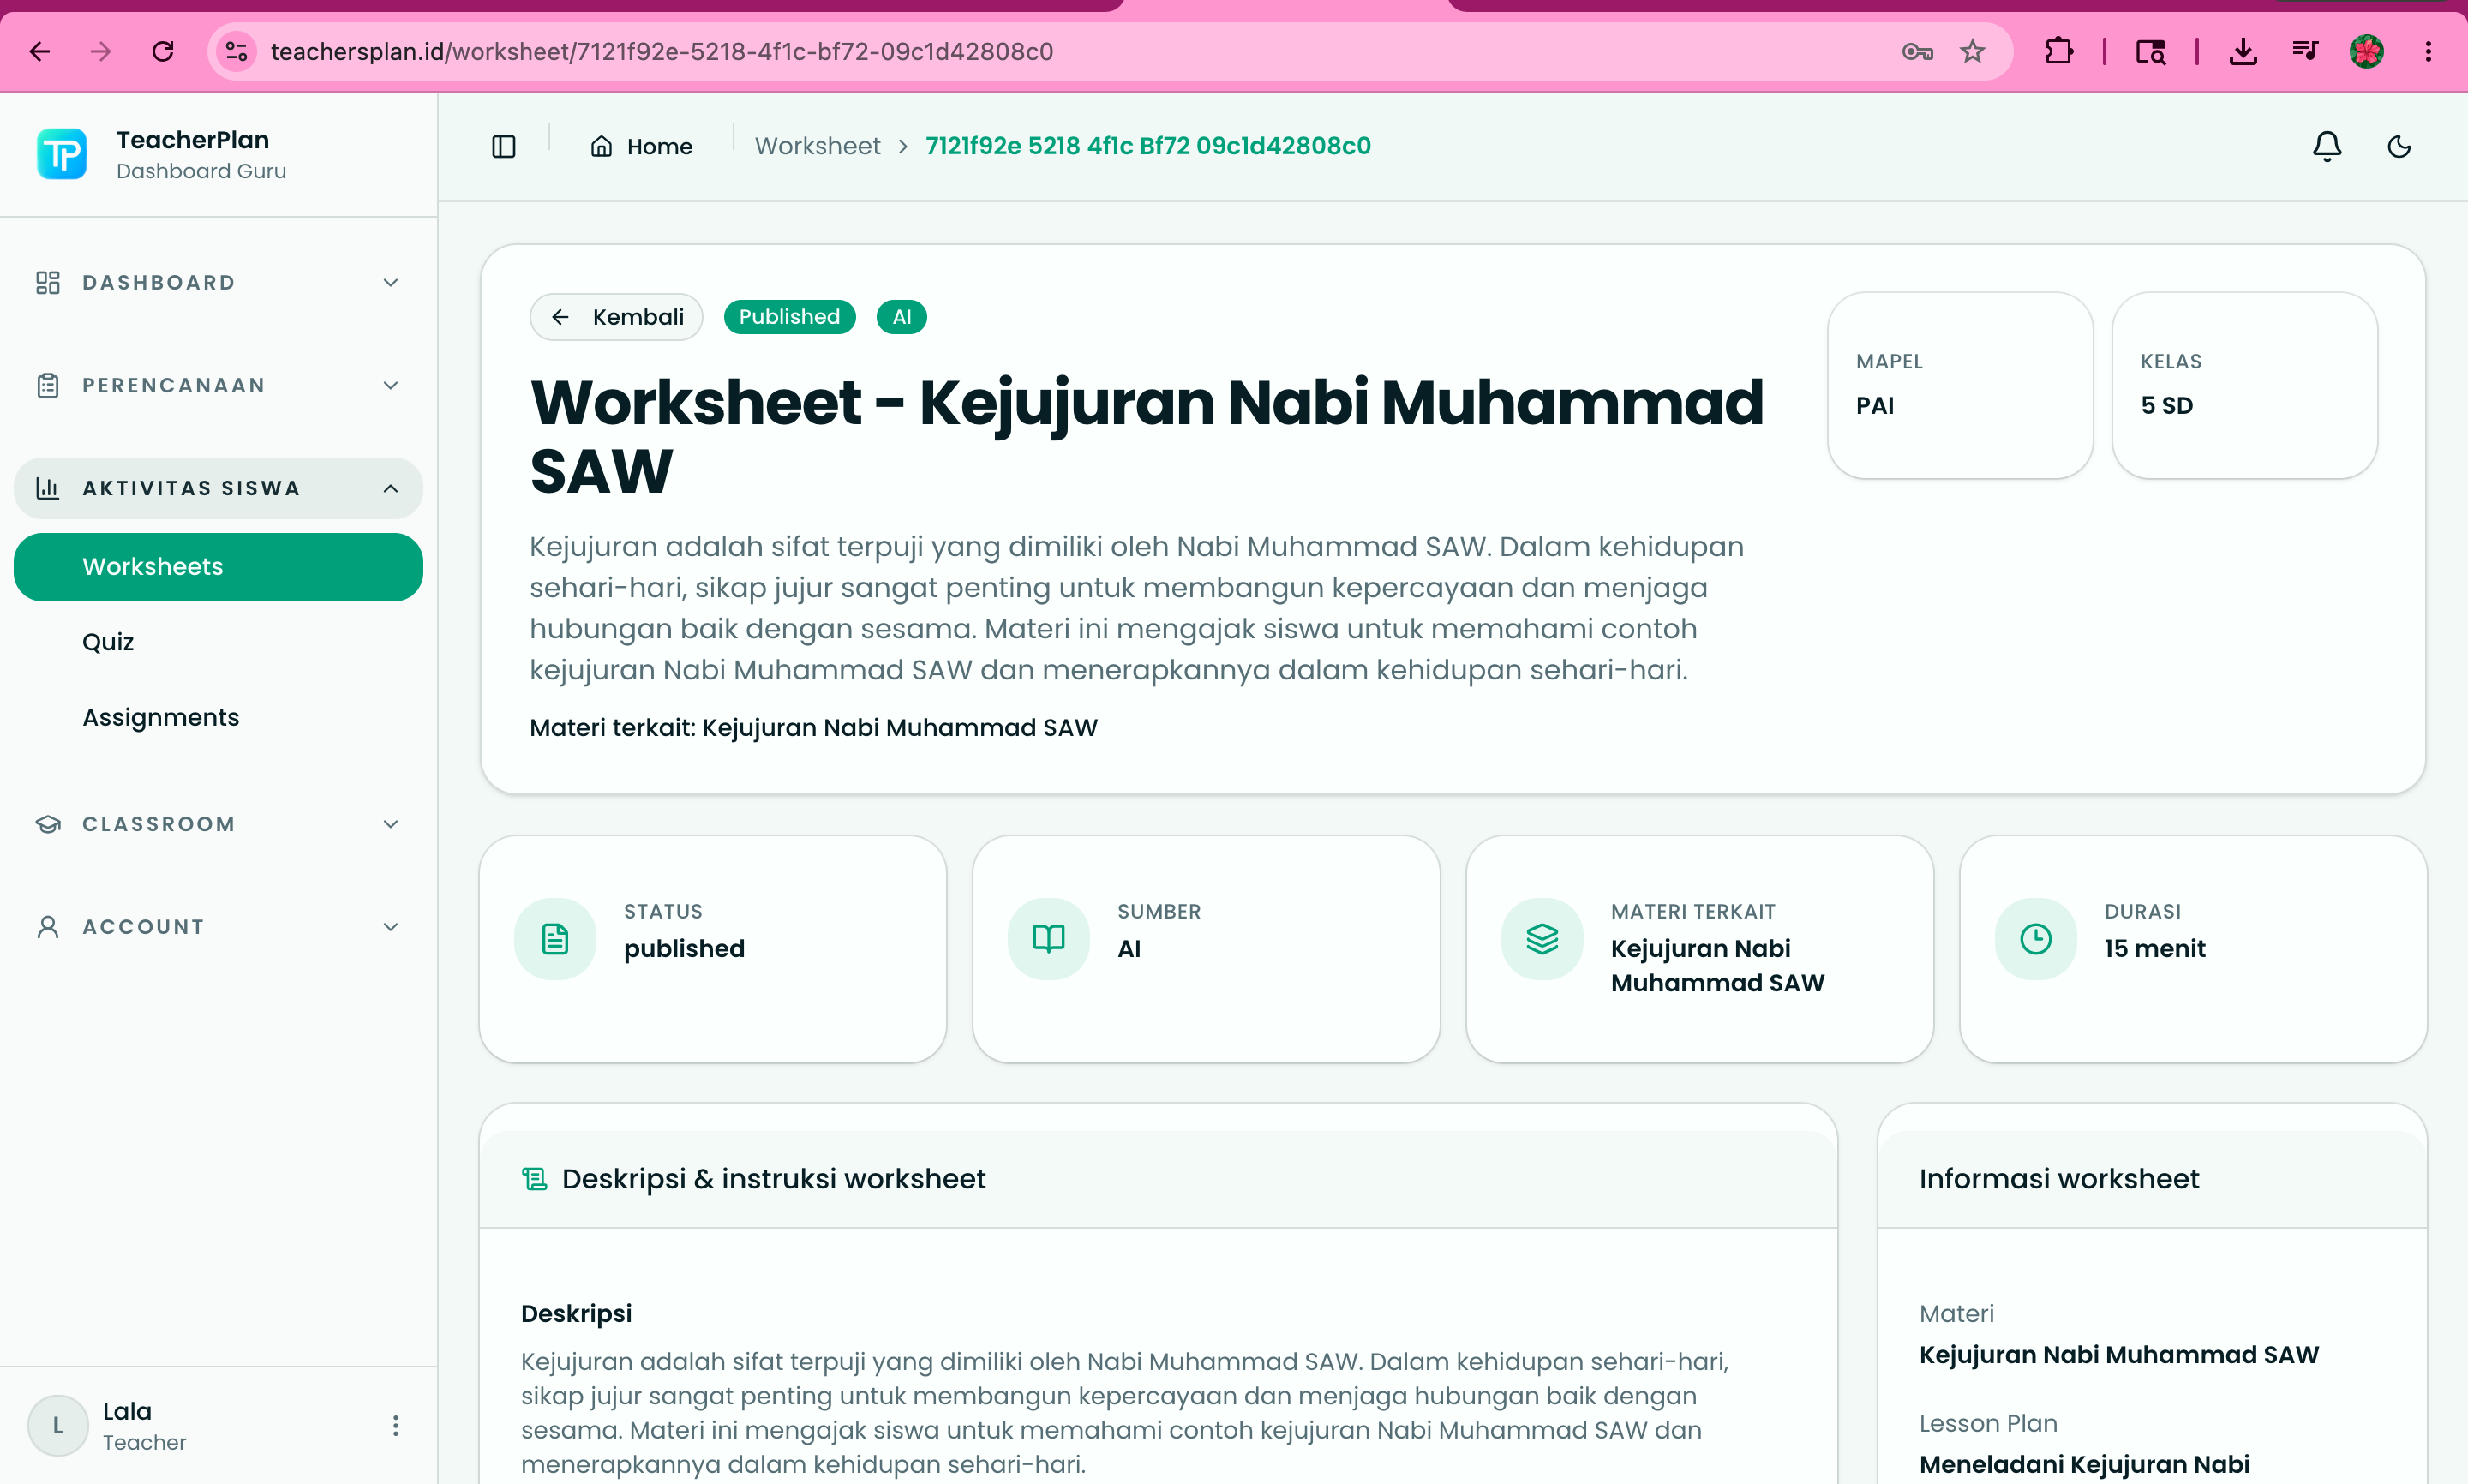Click the '15 menit' duration value
Screen dimensions: 2468x1484
pos(2154,948)
